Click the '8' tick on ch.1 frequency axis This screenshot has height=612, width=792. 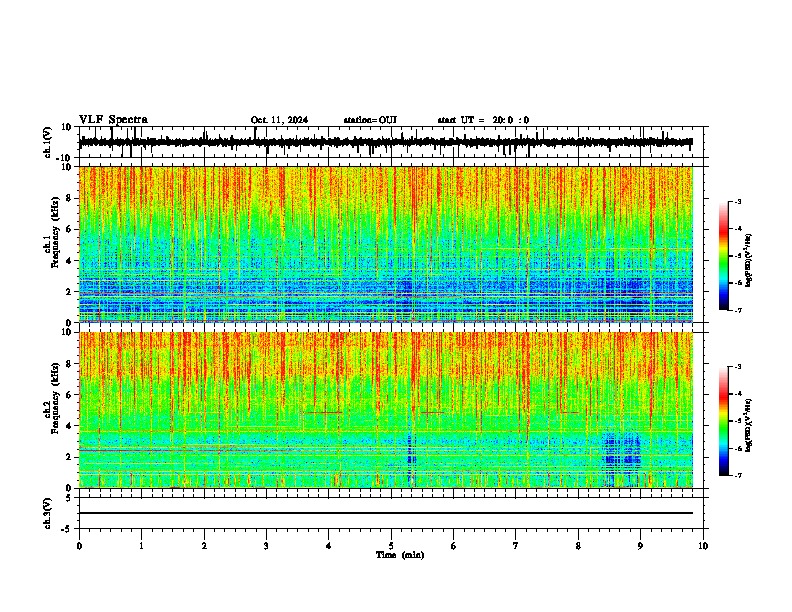click(70, 198)
